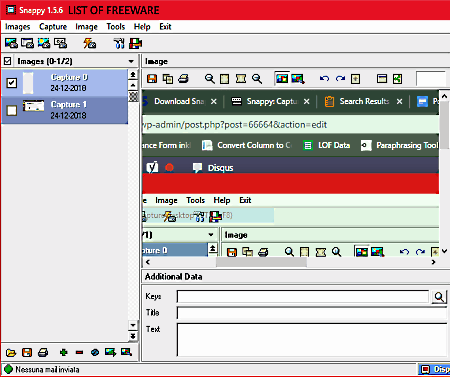The height and width of the screenshot is (377, 450).
Task: Uncheck the Capture 0 checkbox
Action: (x=12, y=83)
